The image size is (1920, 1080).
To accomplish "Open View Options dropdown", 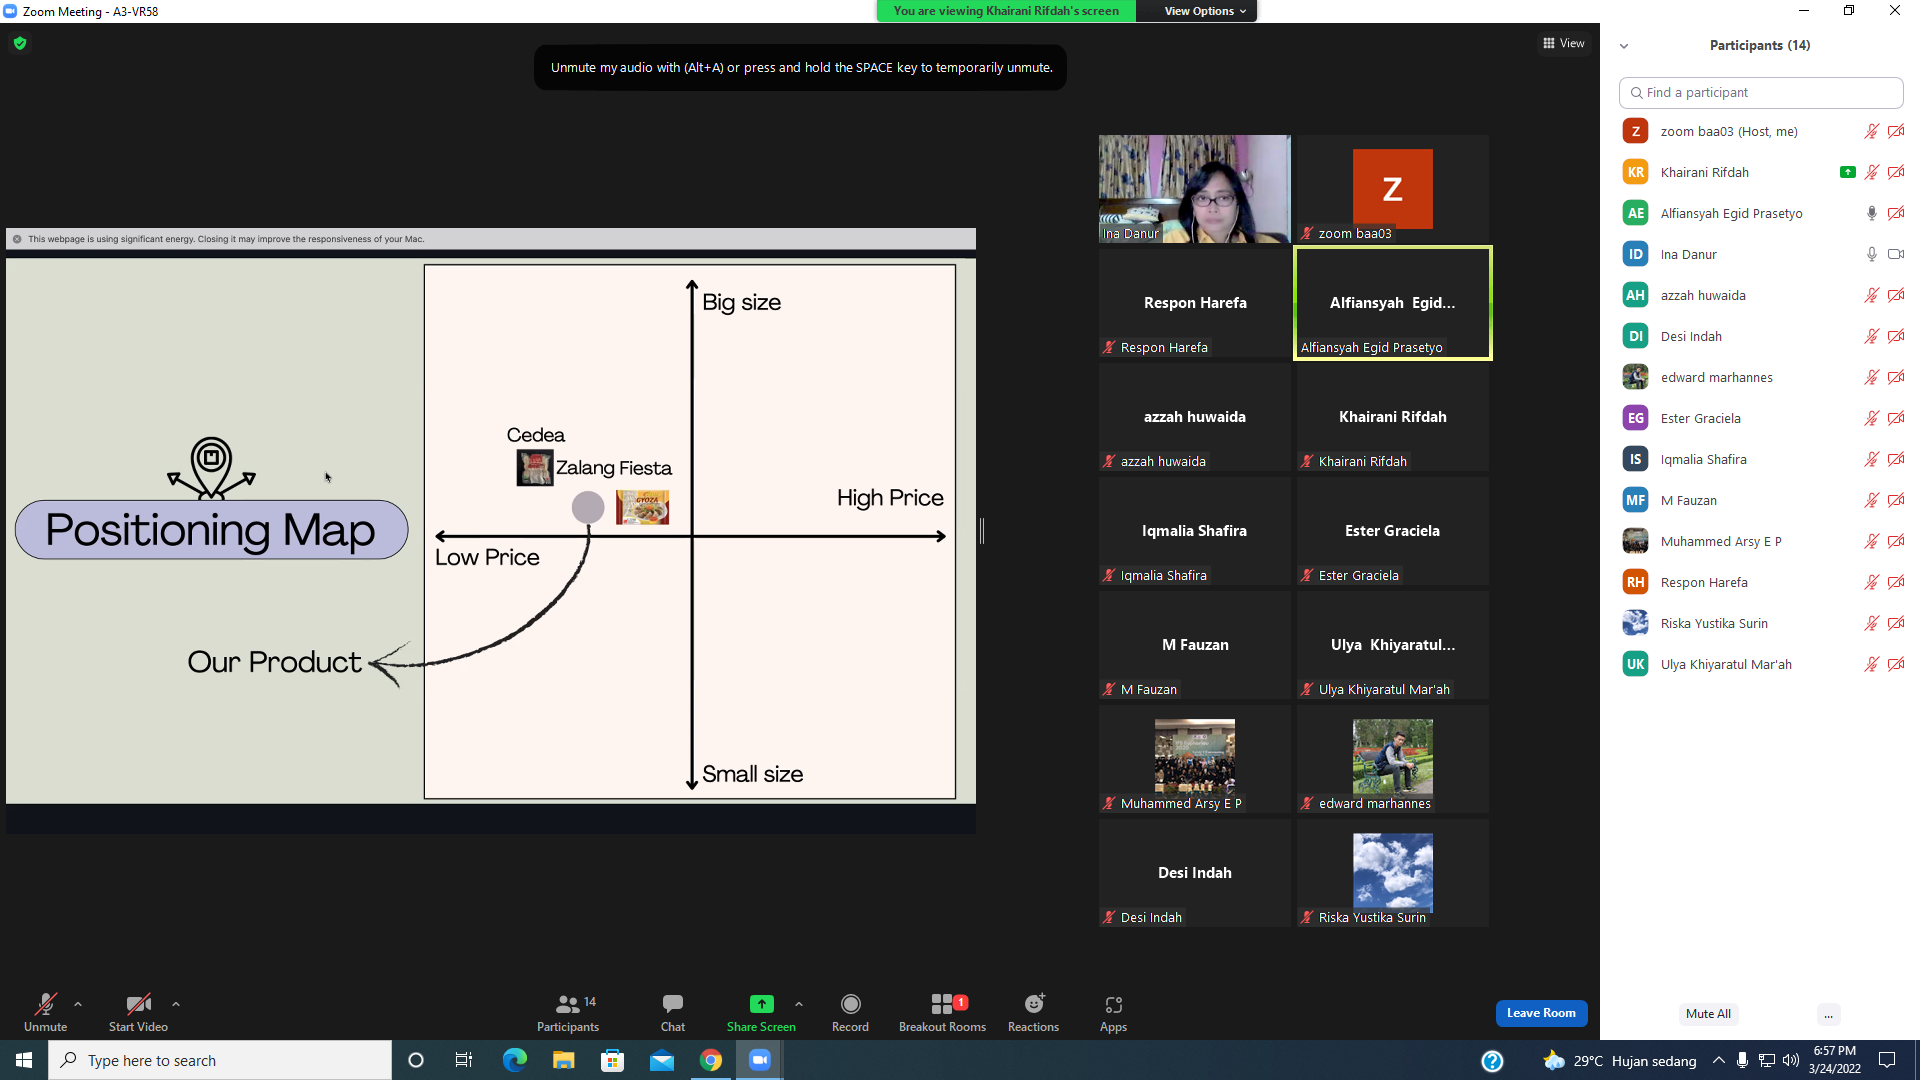I will tap(1205, 11).
